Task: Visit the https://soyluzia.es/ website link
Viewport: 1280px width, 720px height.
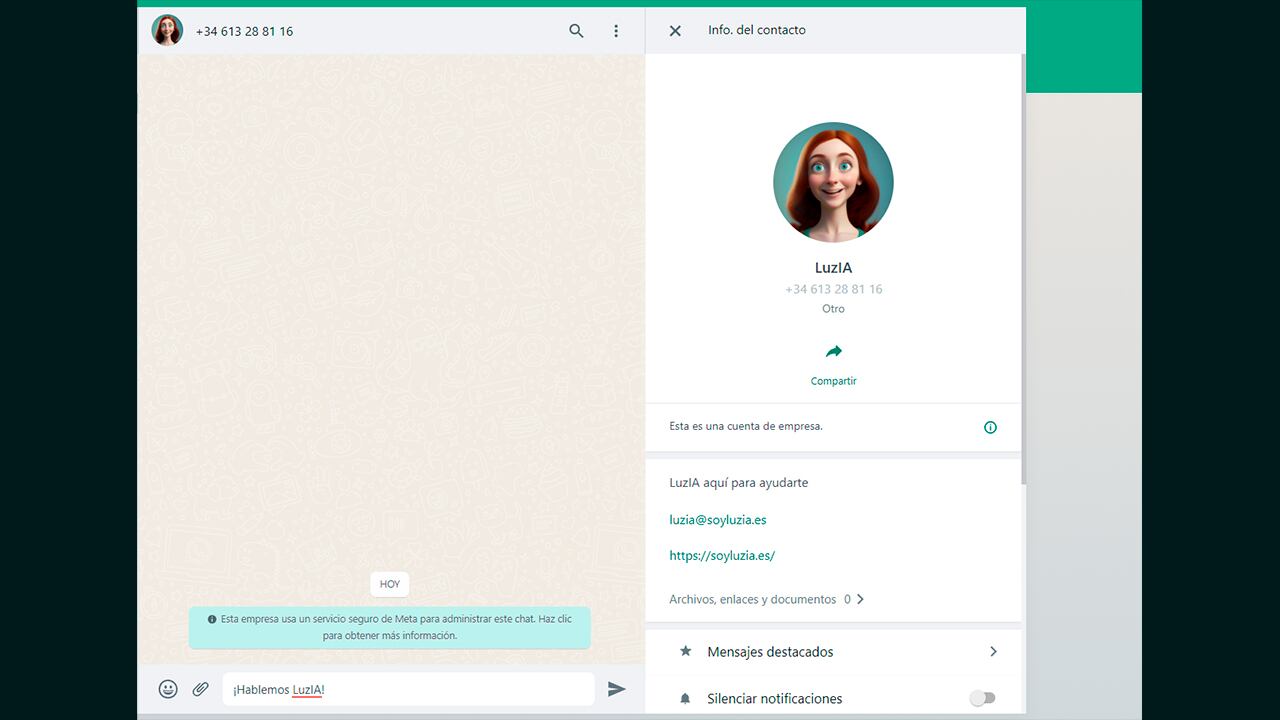Action: tap(722, 555)
